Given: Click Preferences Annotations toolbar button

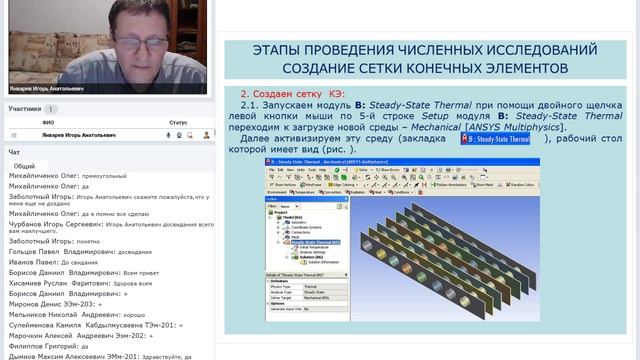Looking at the screenshot, I should coord(448,184).
